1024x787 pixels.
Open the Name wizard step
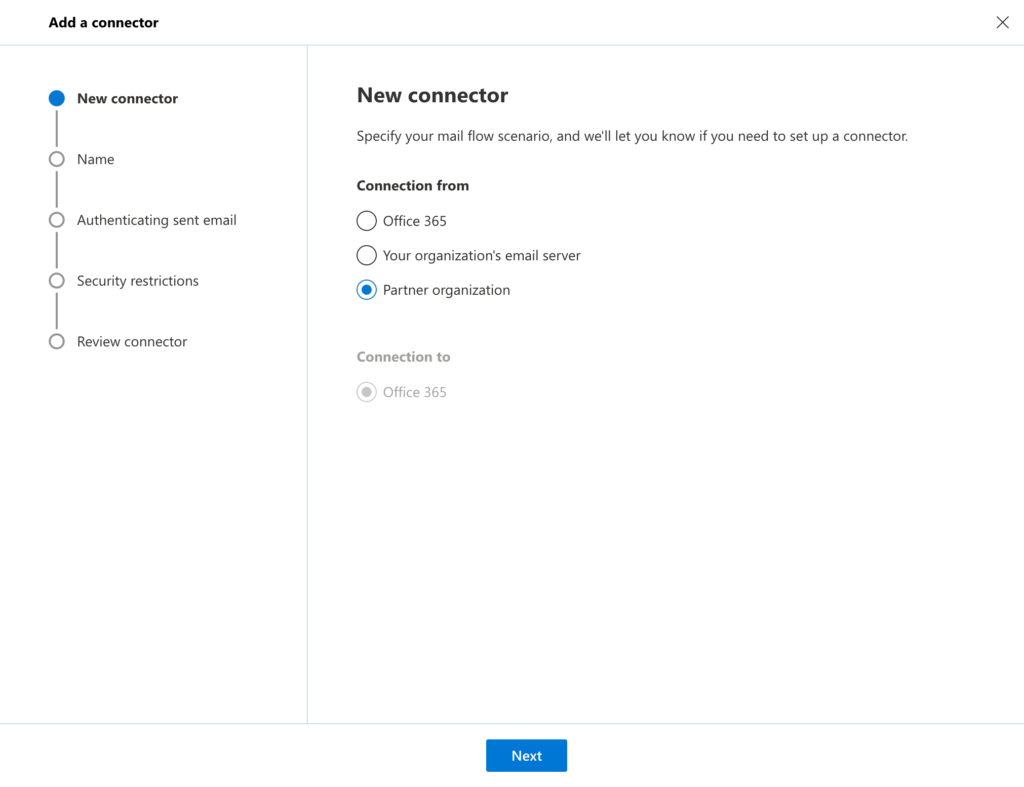point(95,159)
